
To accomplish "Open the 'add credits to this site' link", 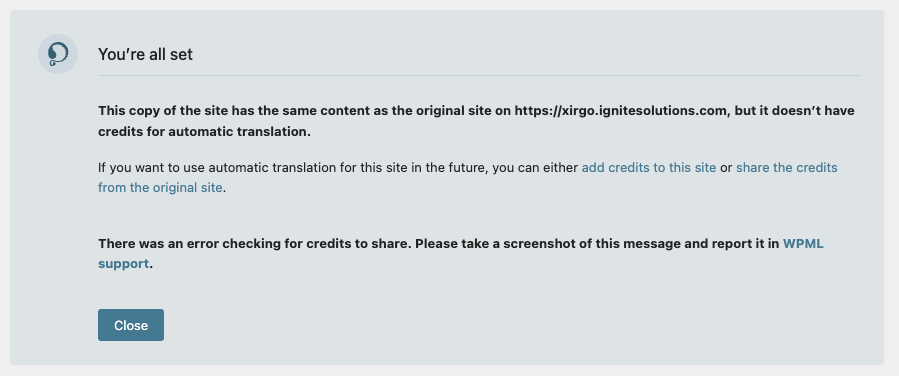I will [648, 167].
